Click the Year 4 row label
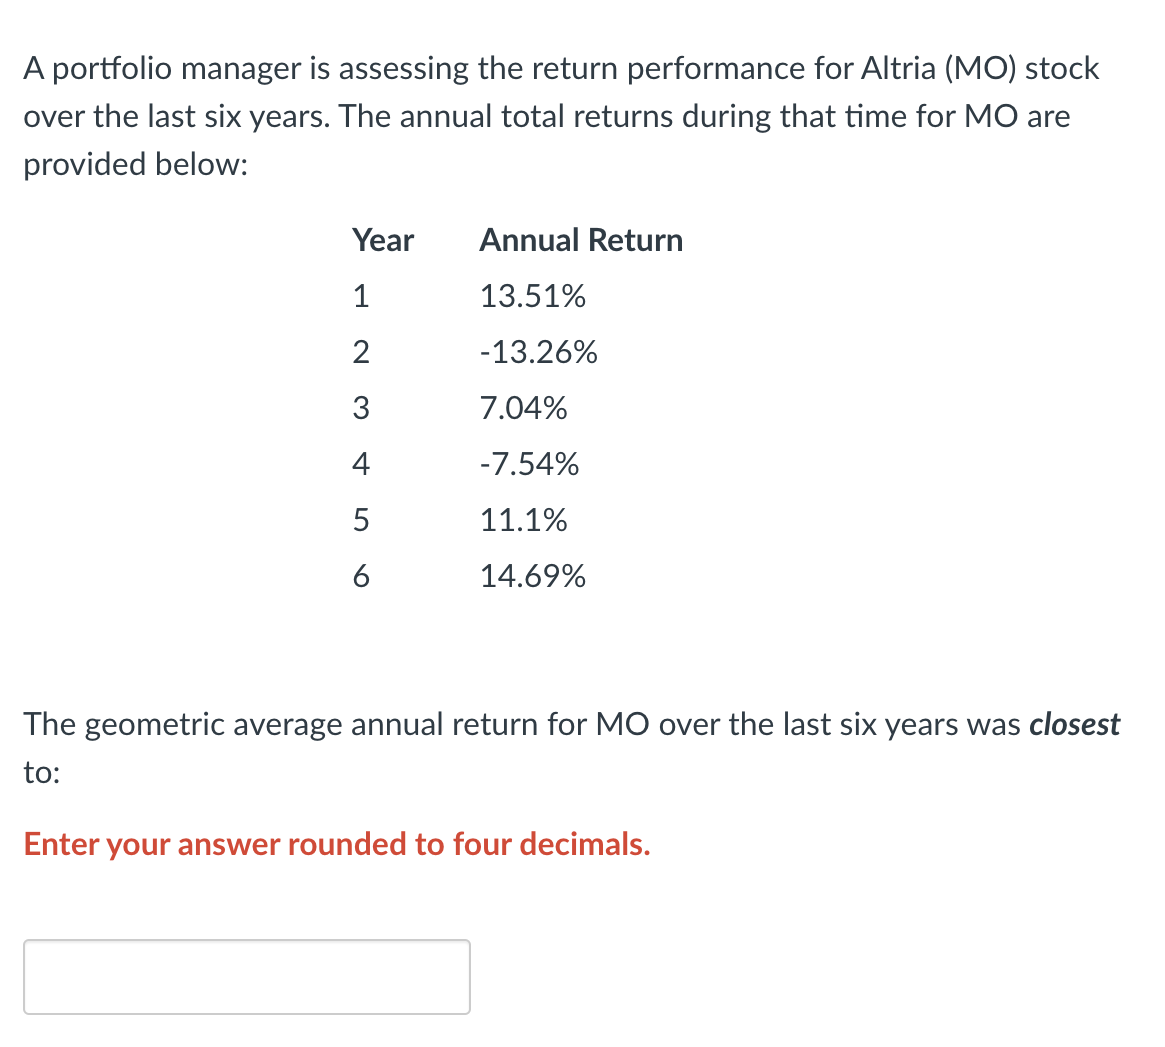Image resolution: width=1165 pixels, height=1047 pixels. click(361, 463)
